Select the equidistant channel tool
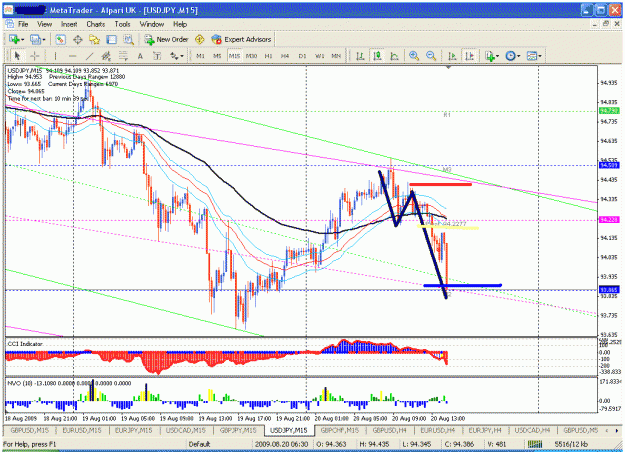This screenshot has height=452, width=625. (x=106, y=56)
